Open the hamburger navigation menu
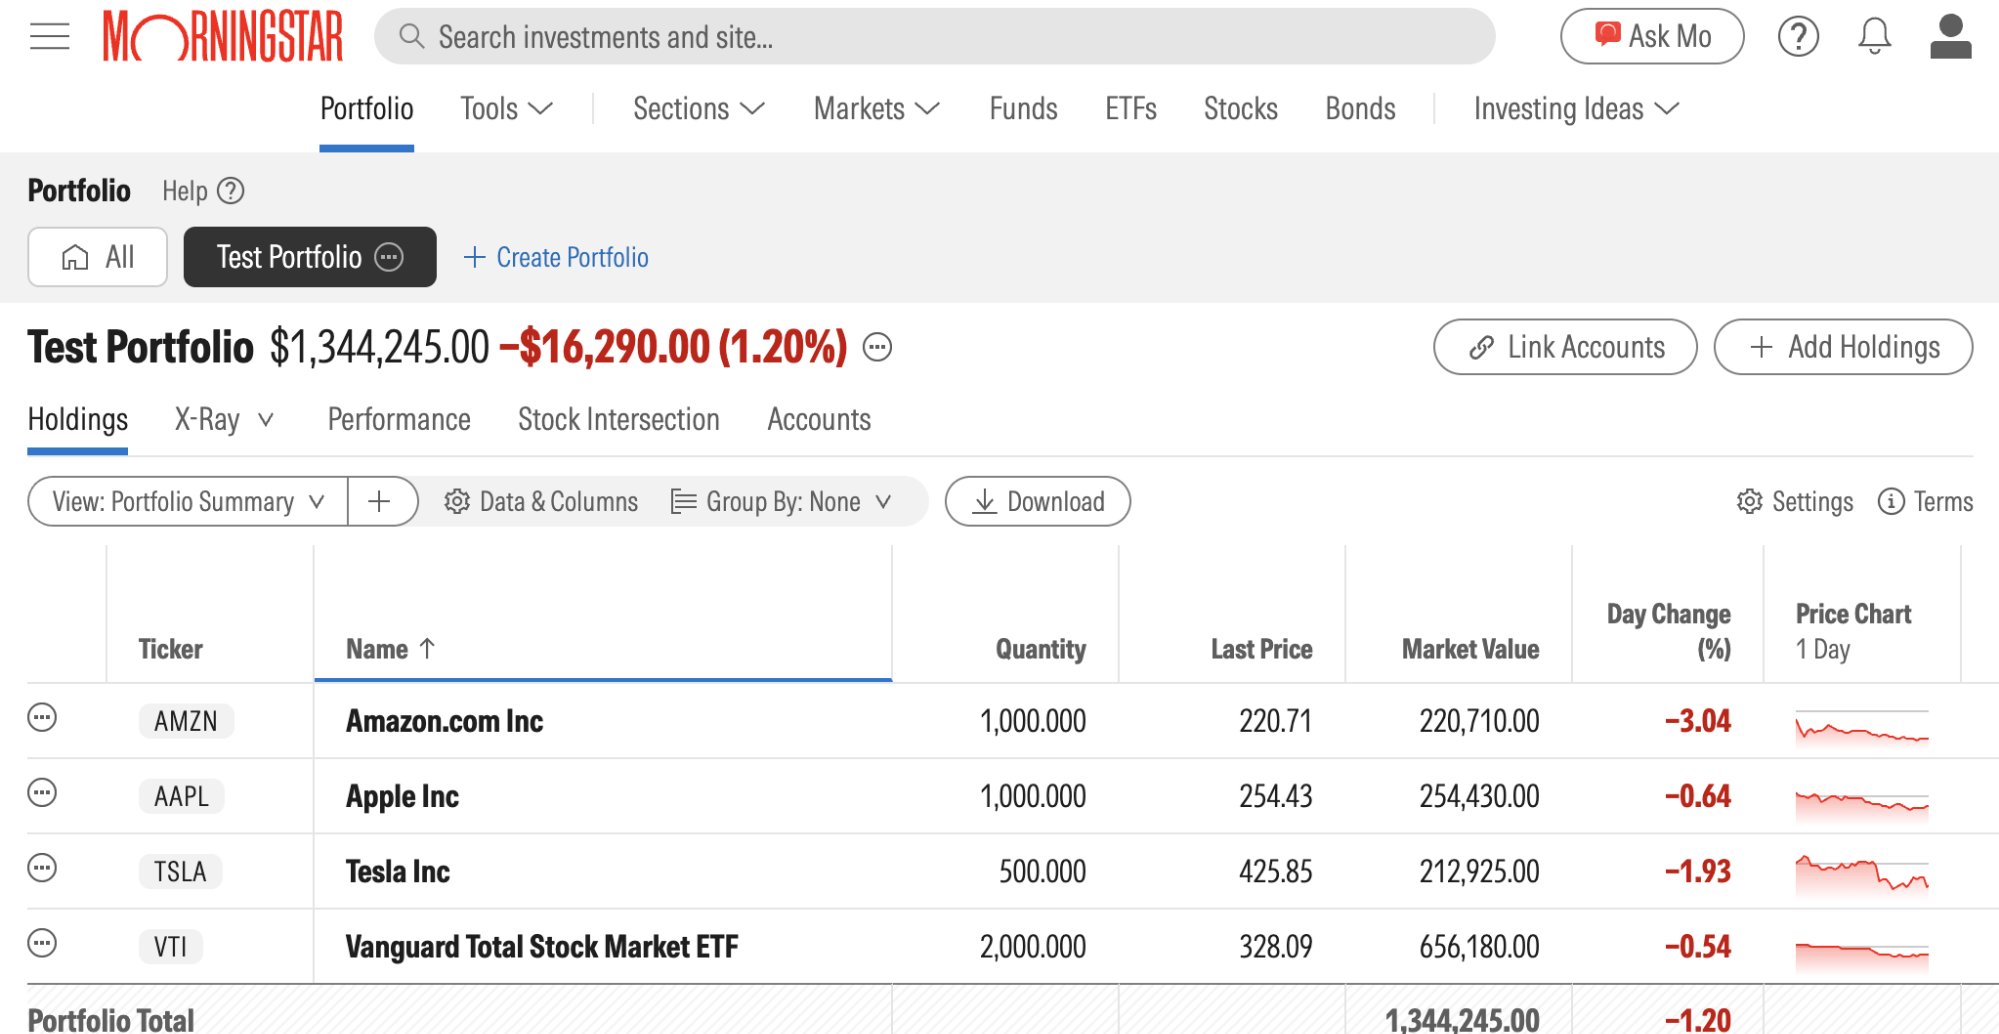This screenshot has height=1034, width=1999. click(49, 37)
